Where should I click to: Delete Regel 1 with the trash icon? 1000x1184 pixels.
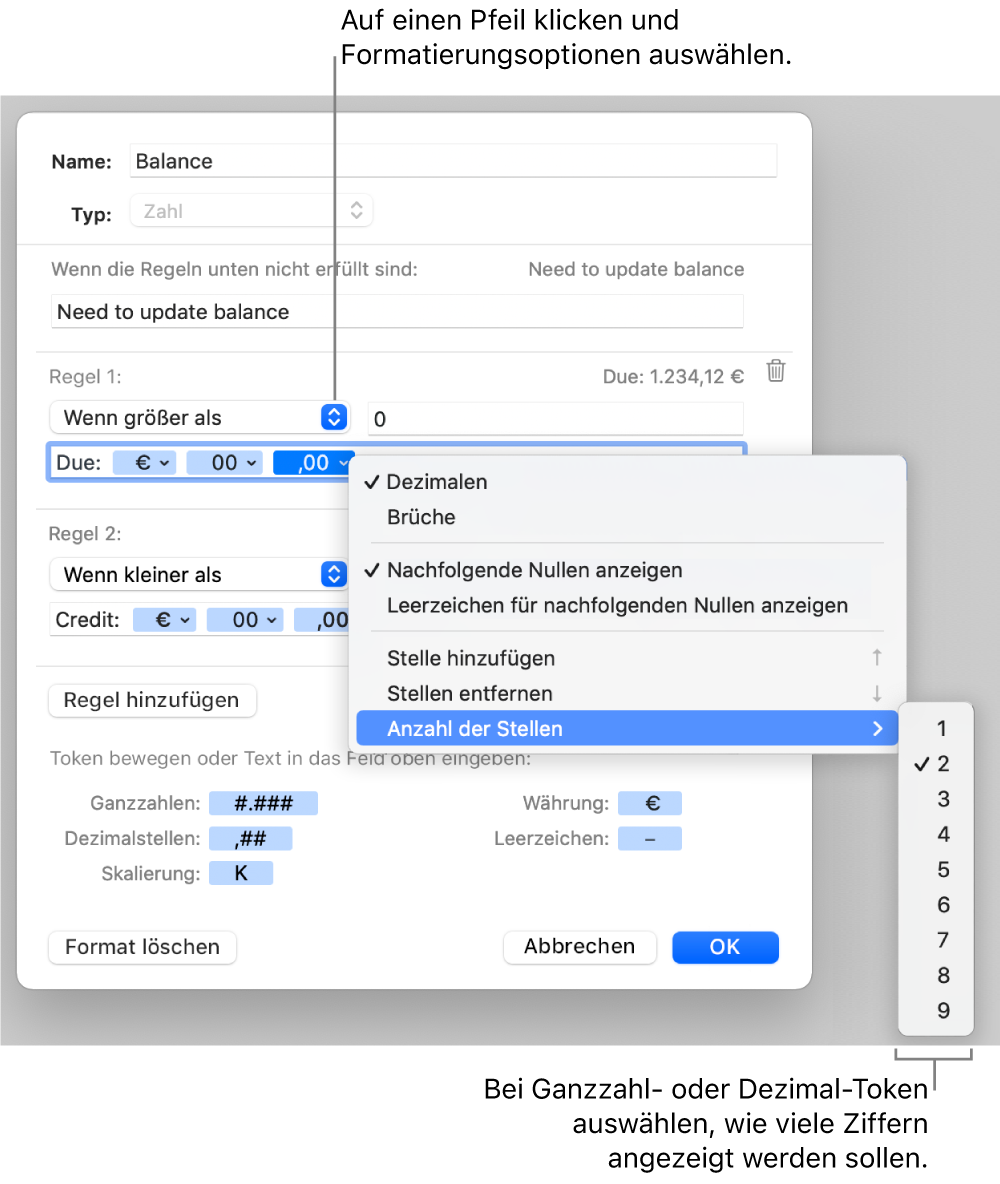pyautogui.click(x=776, y=371)
